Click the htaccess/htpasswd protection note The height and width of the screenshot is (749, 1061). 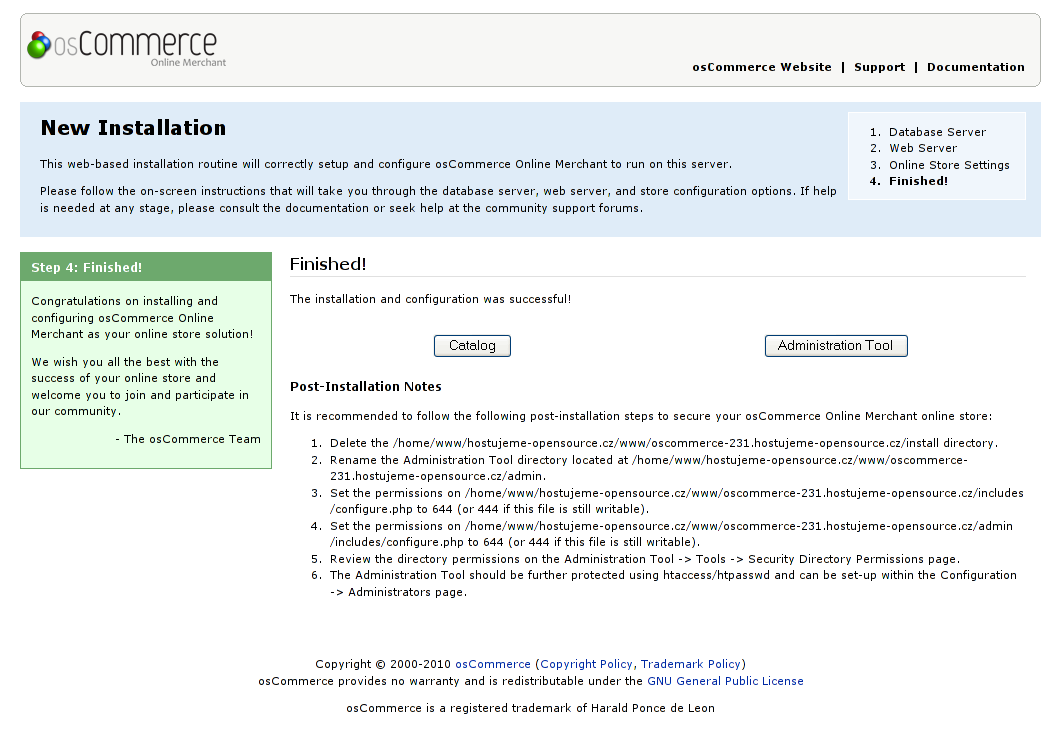click(x=673, y=583)
